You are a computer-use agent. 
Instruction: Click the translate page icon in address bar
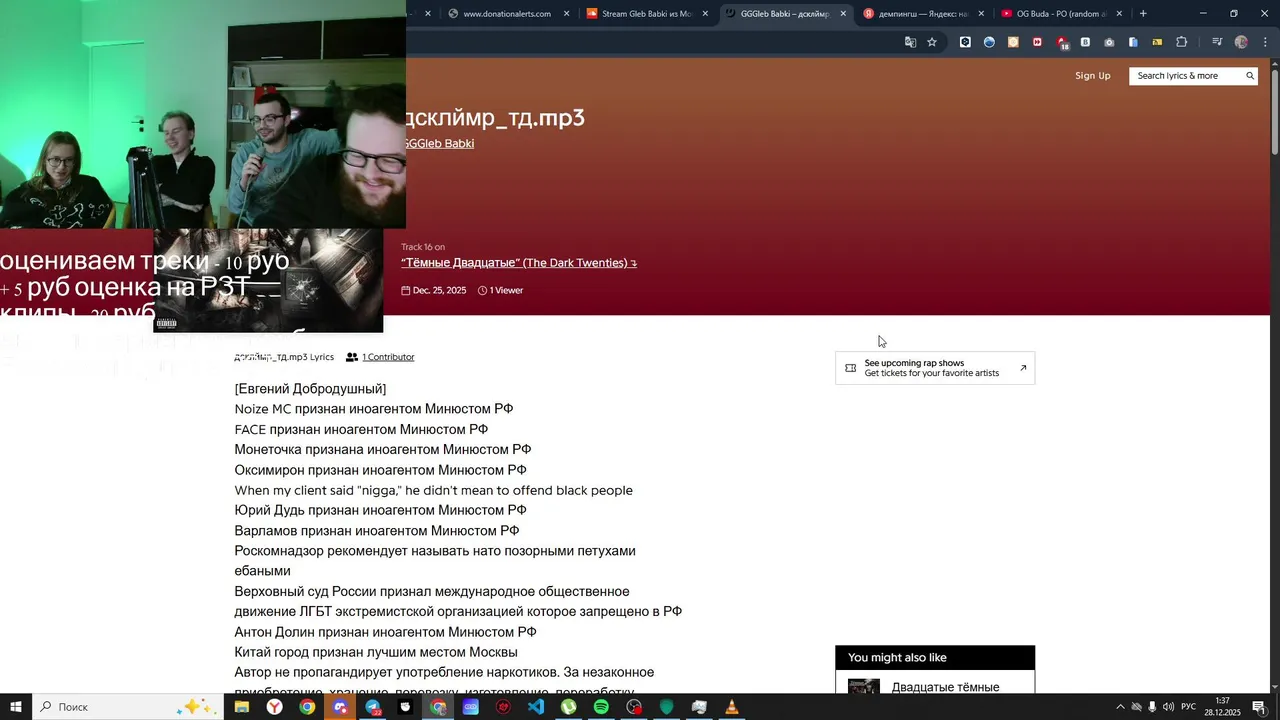click(910, 42)
